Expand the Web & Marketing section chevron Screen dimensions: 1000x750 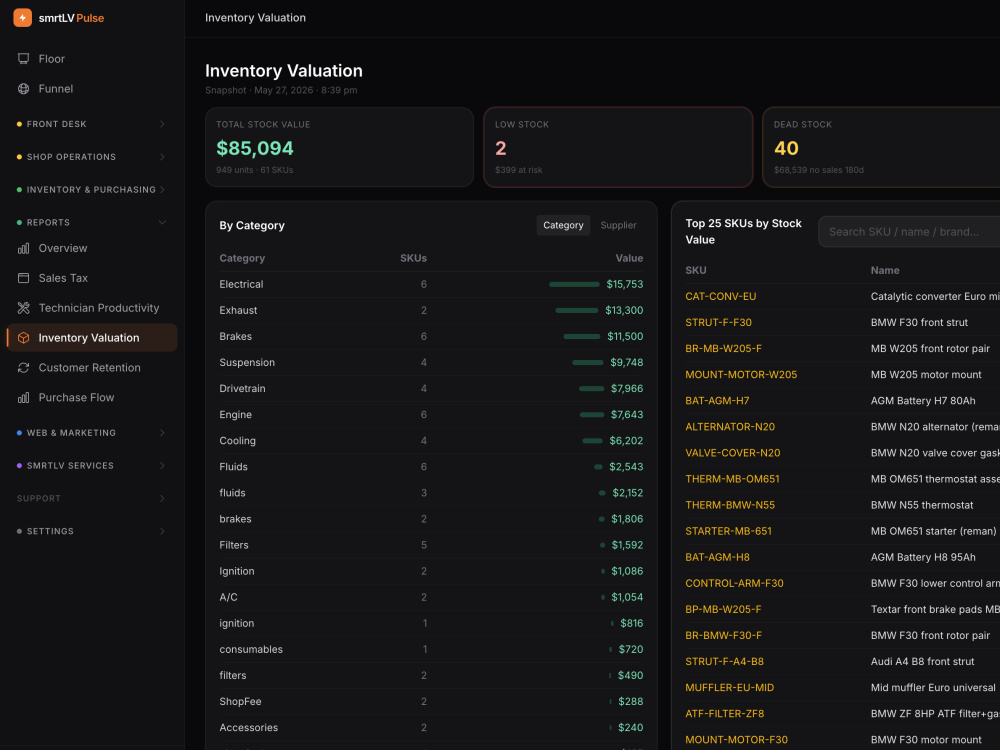(162, 433)
